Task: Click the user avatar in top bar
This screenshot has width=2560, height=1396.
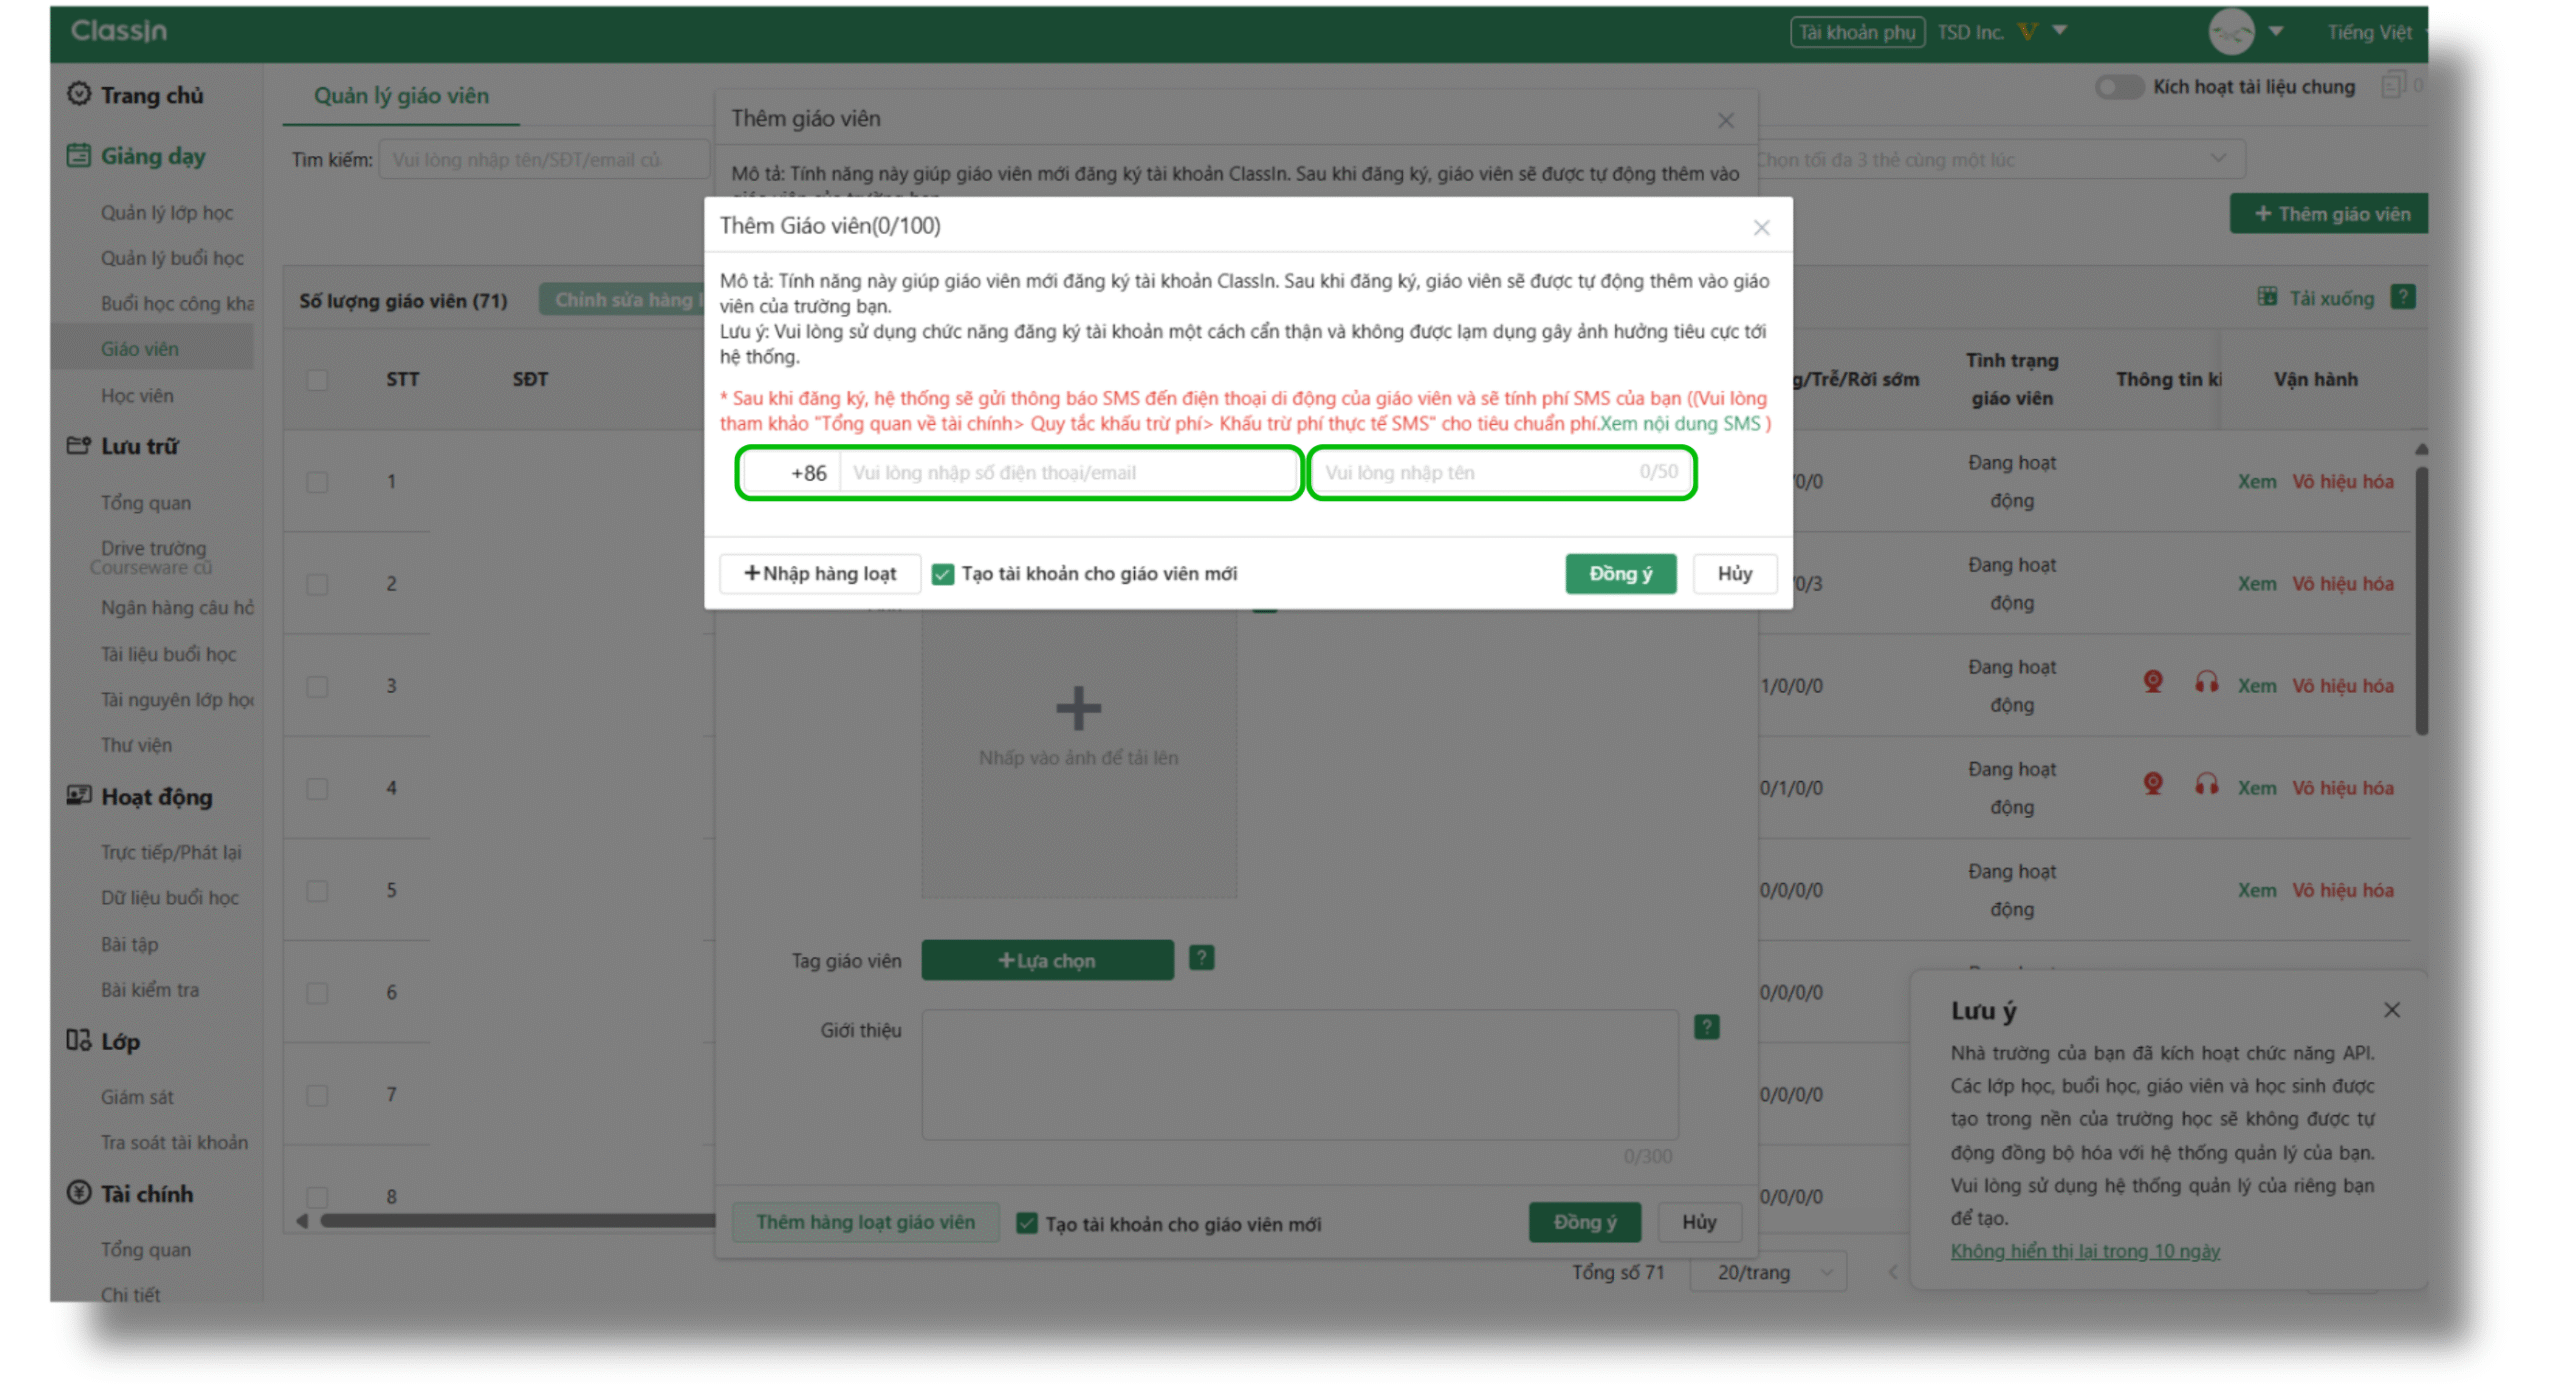Action: 2230,32
